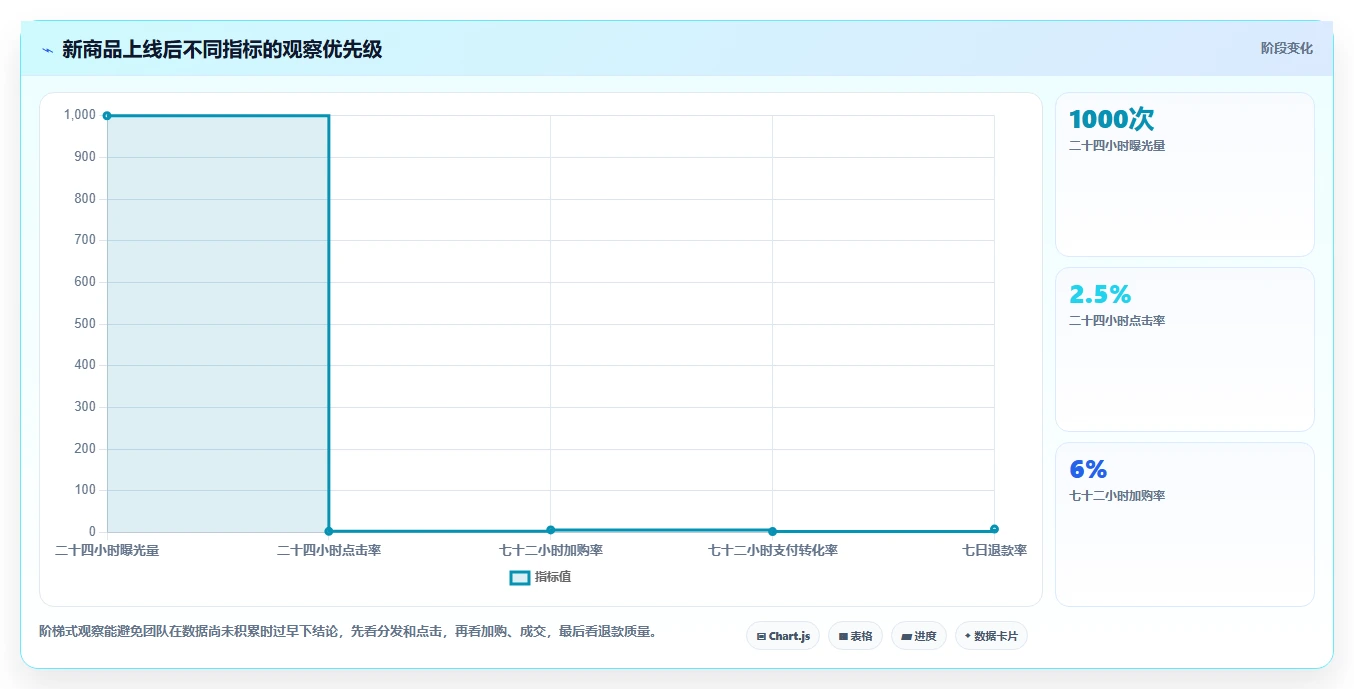Click the 二十四小时点击率 card caption
Image resolution: width=1354 pixels, height=689 pixels.
(x=1117, y=320)
